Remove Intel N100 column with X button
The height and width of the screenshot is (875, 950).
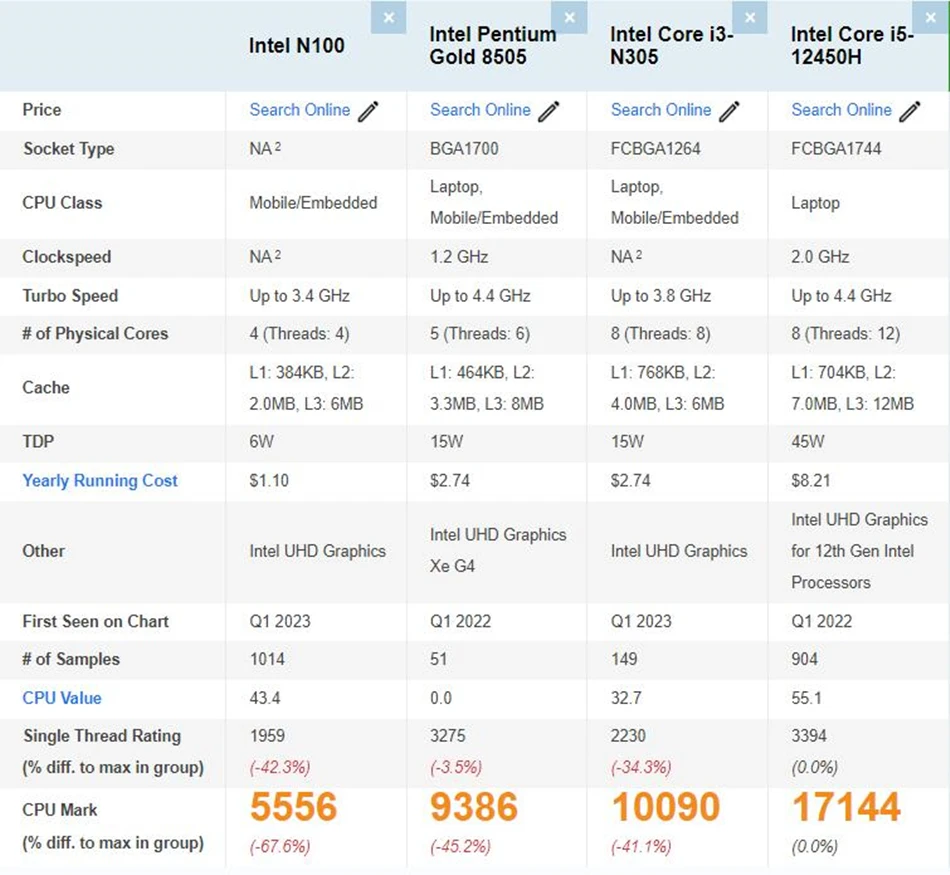388,18
